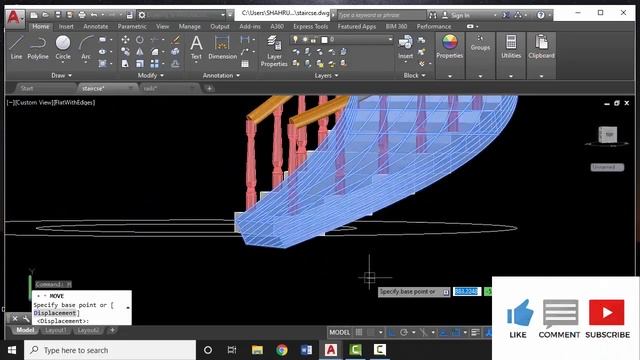Click the ViewCube in the viewport

[x=608, y=135]
